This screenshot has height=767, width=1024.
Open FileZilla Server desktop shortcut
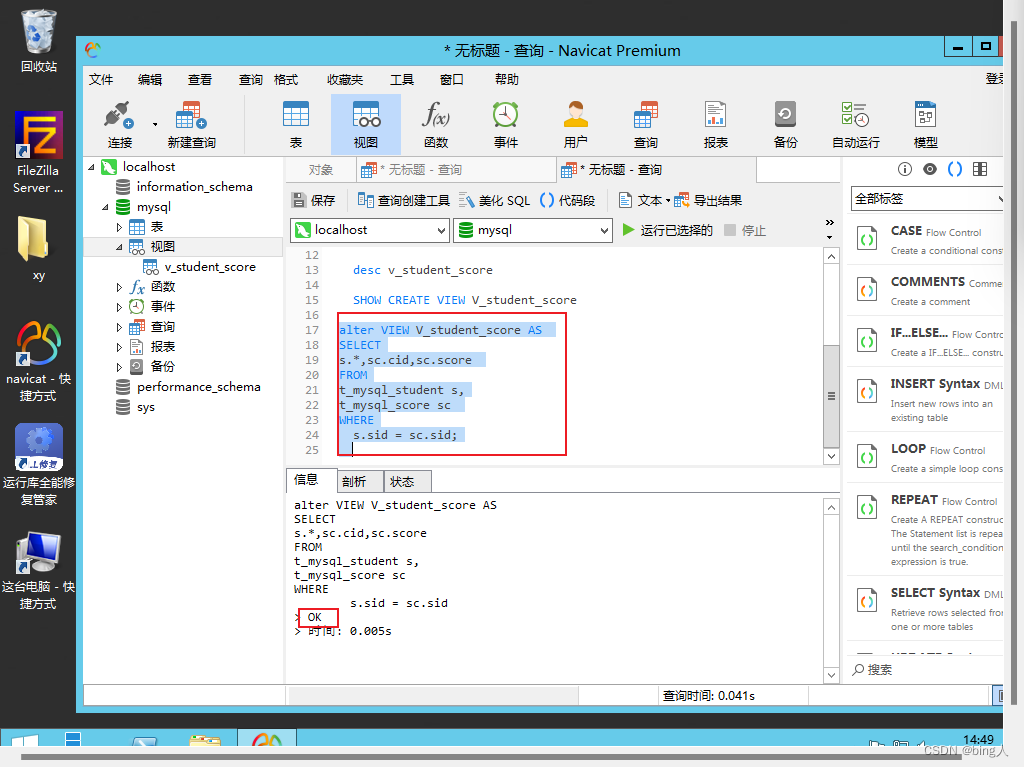(x=39, y=152)
